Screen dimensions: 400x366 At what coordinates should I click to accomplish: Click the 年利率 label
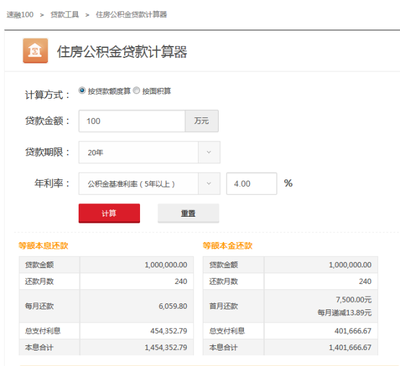point(52,183)
